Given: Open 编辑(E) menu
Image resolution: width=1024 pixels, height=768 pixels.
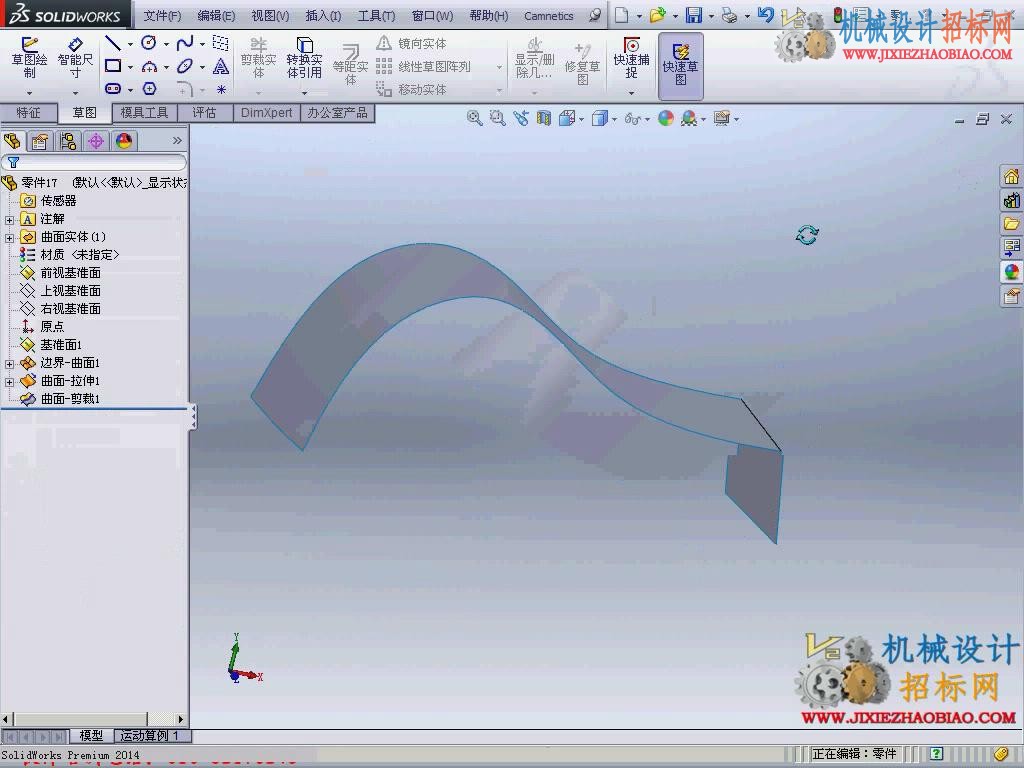Looking at the screenshot, I should (216, 16).
